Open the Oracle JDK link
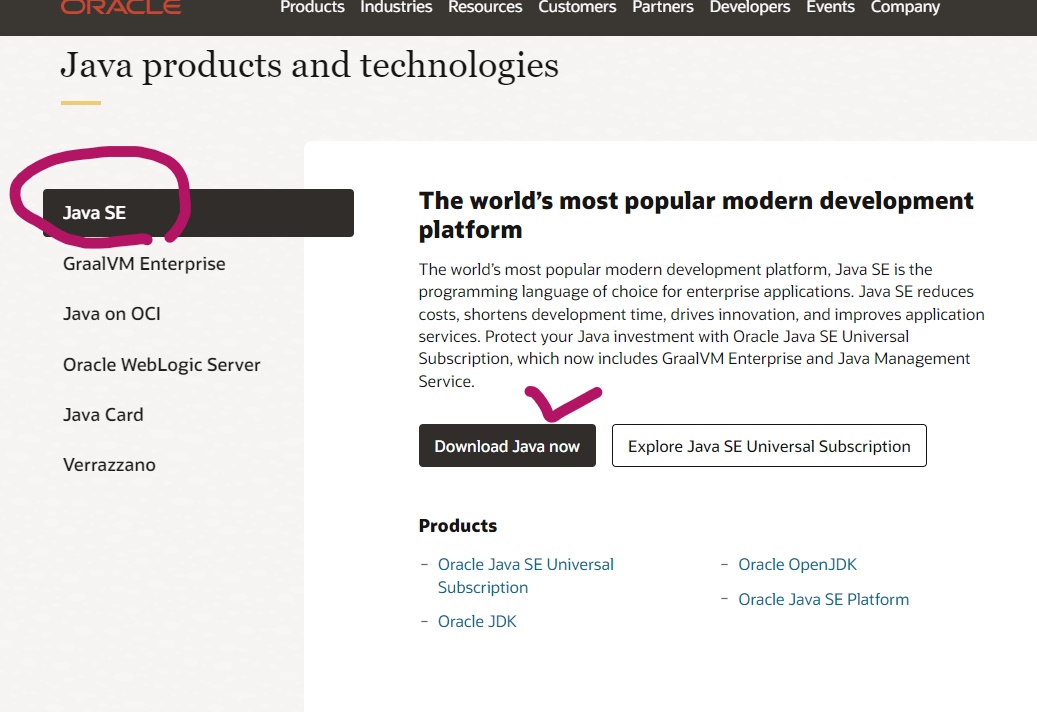 [477, 621]
